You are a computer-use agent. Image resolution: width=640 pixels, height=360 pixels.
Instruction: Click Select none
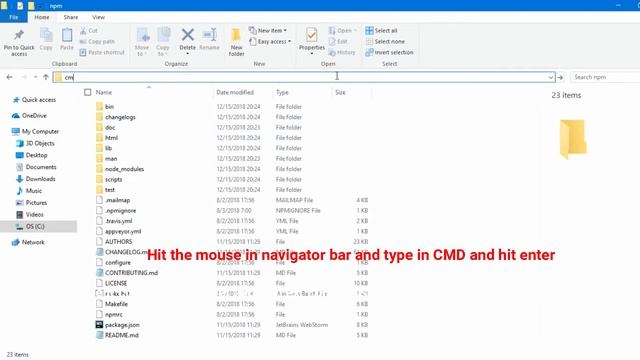pyautogui.click(x=385, y=42)
